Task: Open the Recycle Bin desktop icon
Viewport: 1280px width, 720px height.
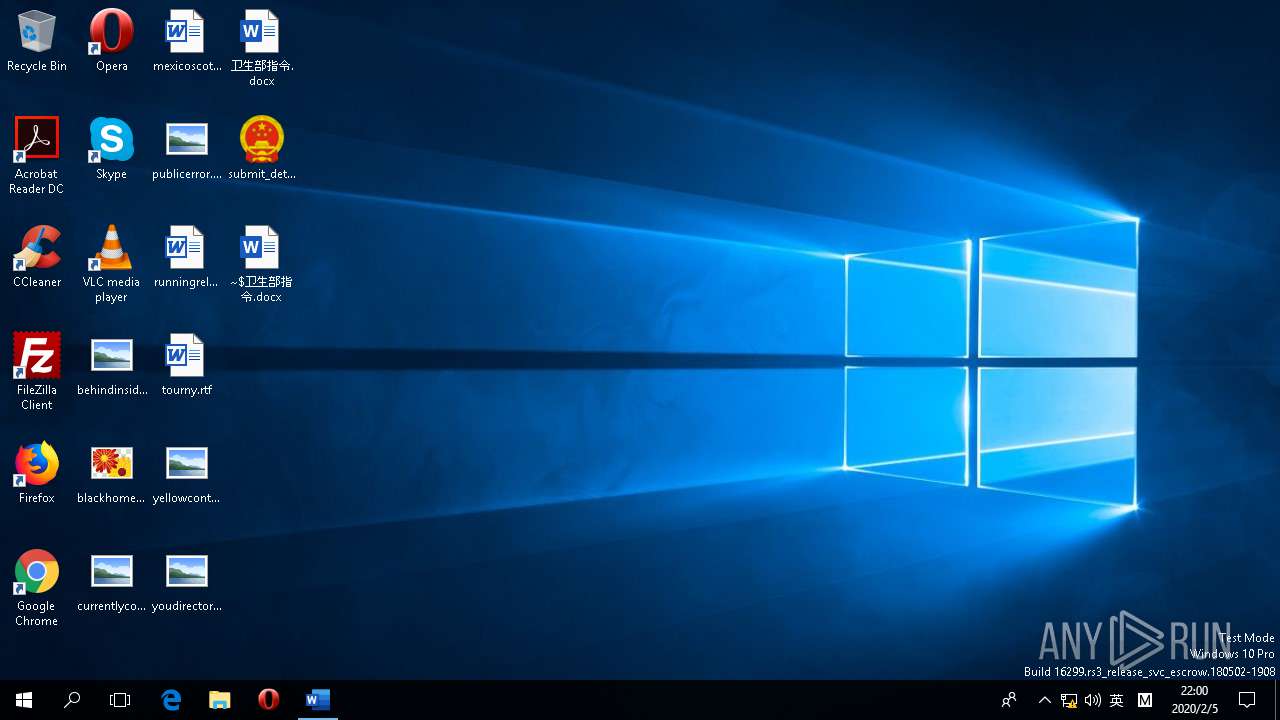Action: (x=37, y=42)
